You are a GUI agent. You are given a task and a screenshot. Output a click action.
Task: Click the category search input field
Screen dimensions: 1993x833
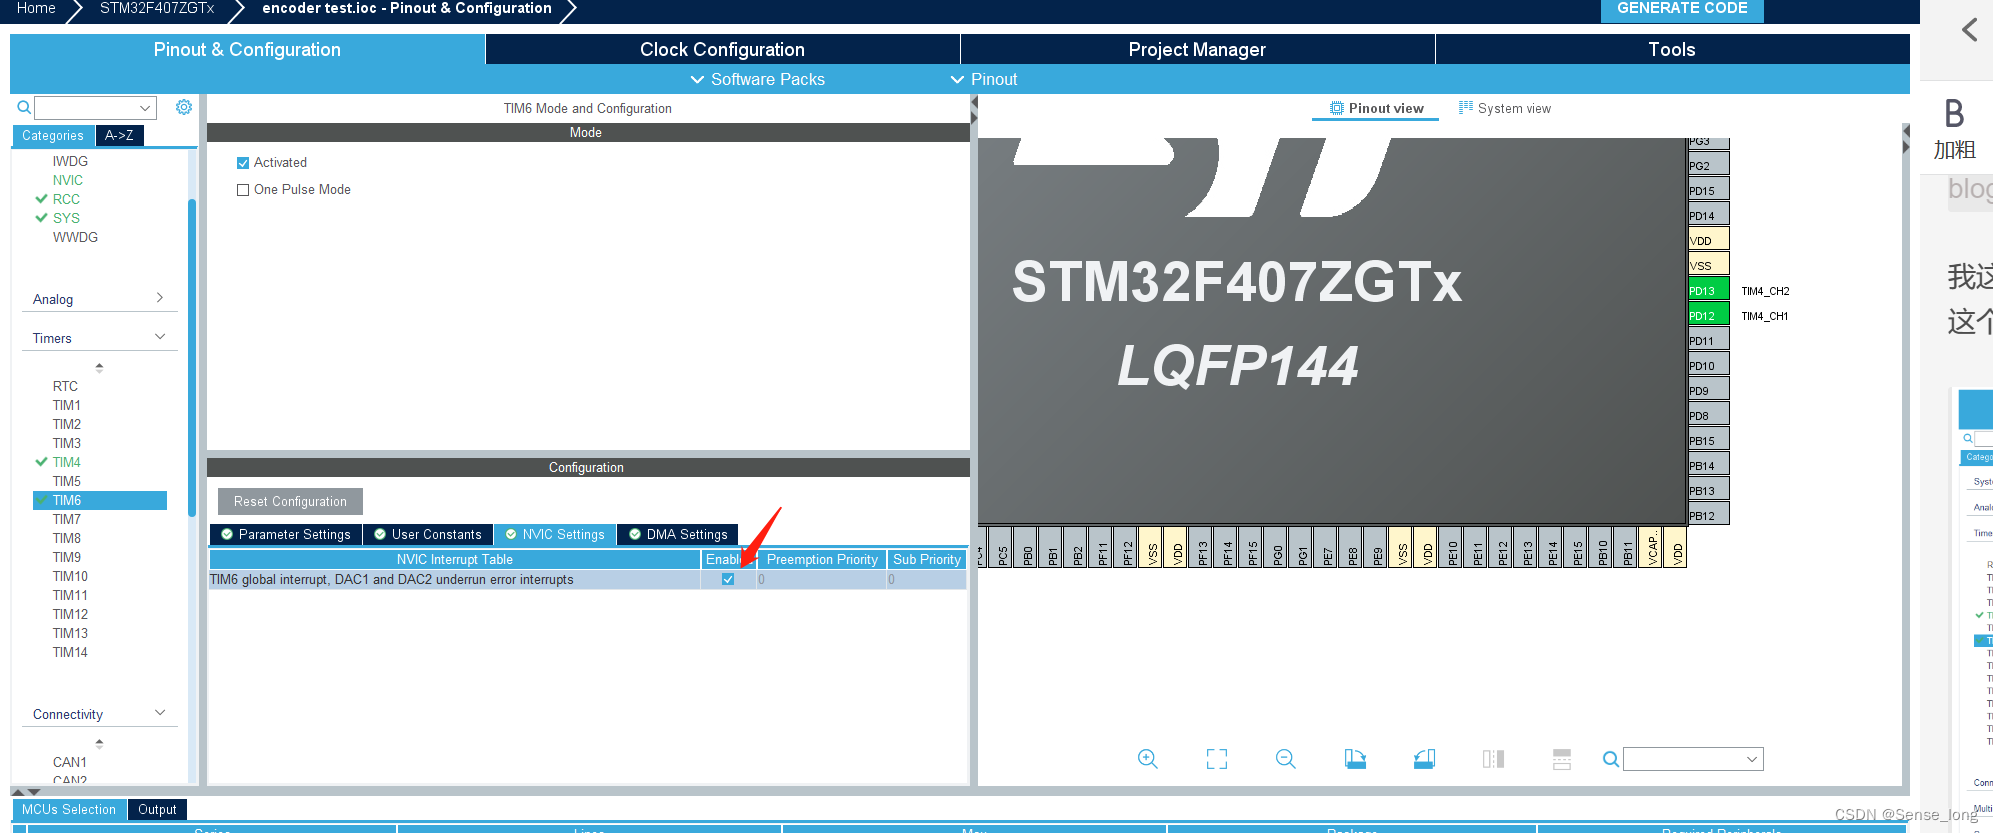[x=86, y=107]
